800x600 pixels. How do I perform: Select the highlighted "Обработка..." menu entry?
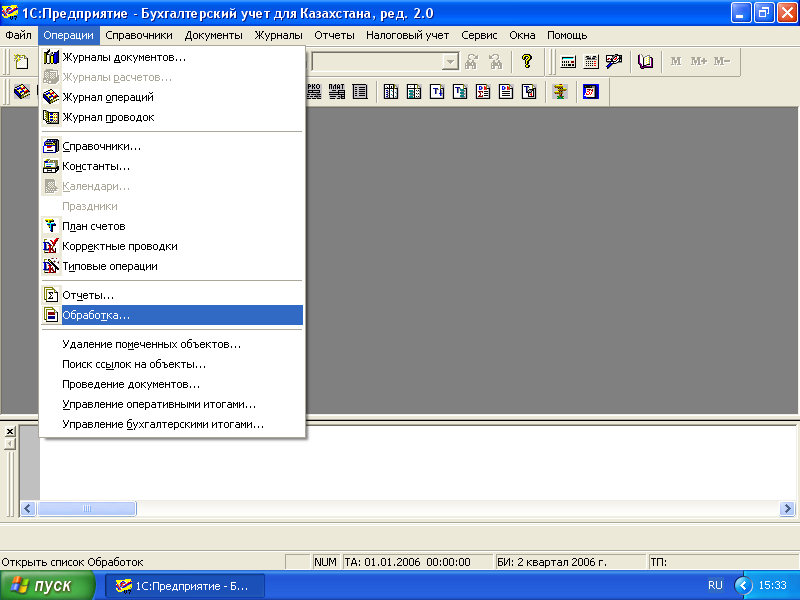coord(96,315)
